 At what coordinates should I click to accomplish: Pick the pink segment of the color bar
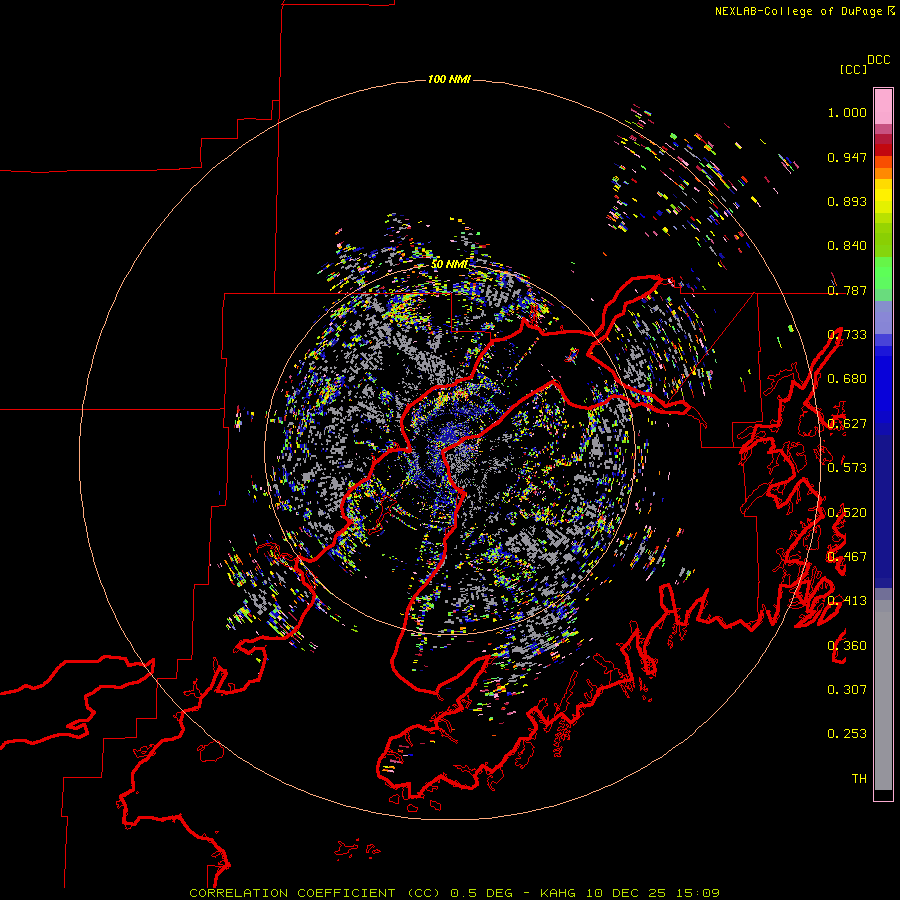(883, 106)
